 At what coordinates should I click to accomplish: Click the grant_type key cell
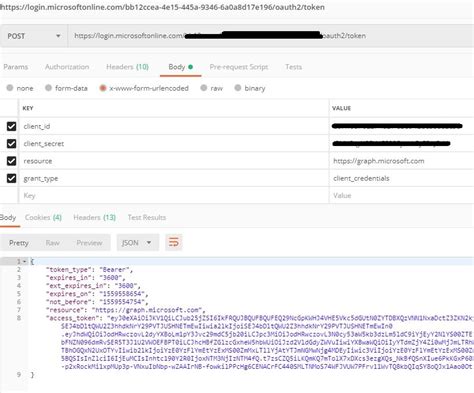[174, 178]
